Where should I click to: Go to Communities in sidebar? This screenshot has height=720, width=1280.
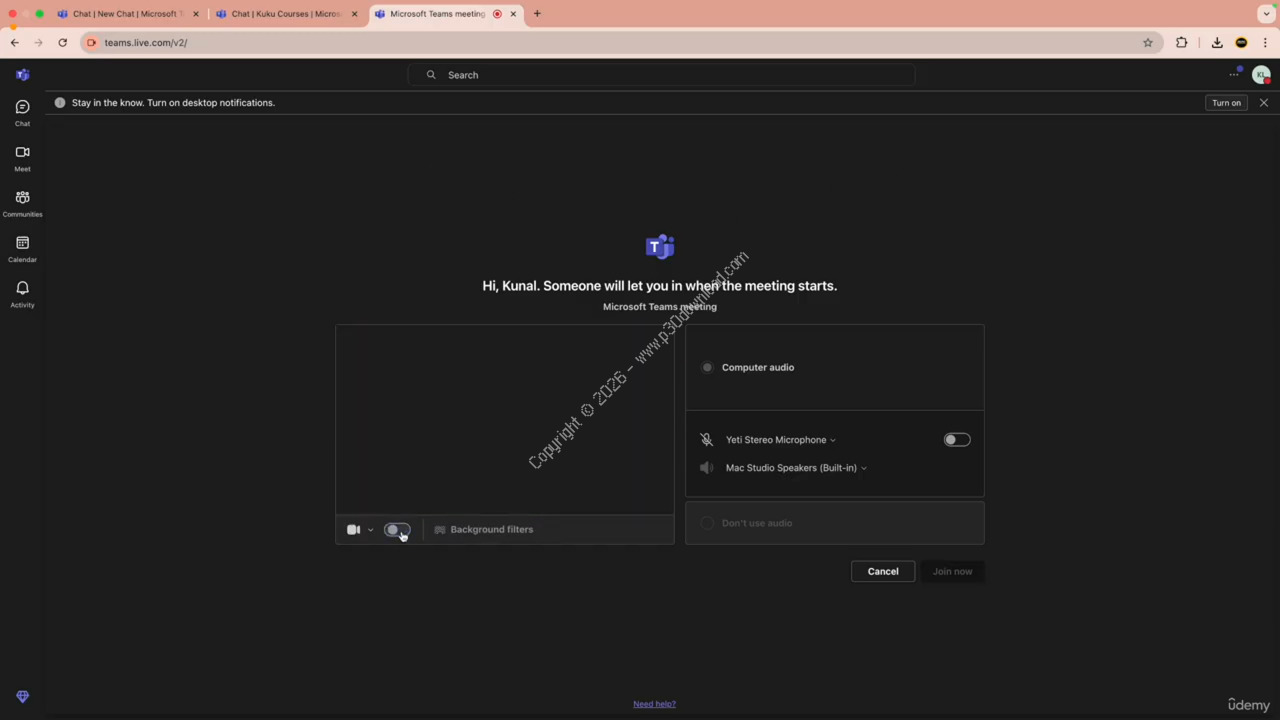[22, 203]
